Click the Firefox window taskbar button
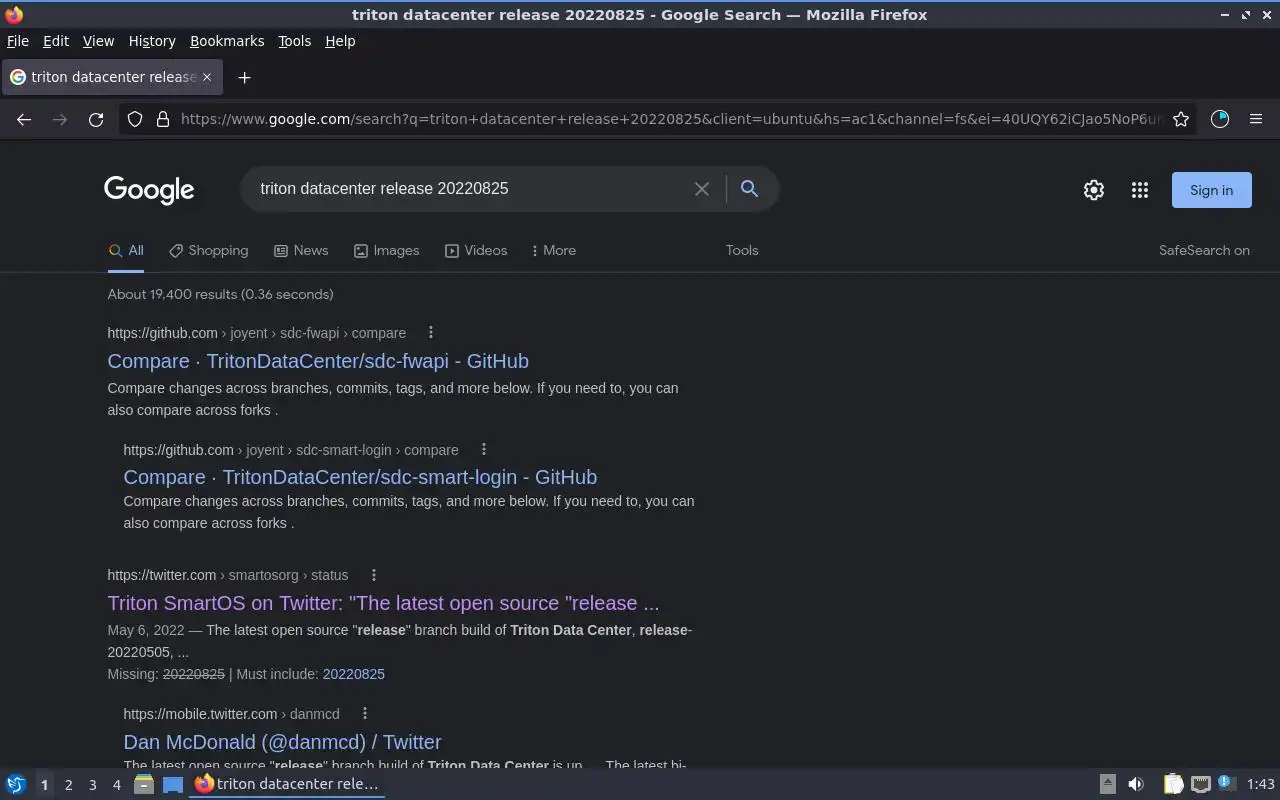1280x800 pixels. 288,784
